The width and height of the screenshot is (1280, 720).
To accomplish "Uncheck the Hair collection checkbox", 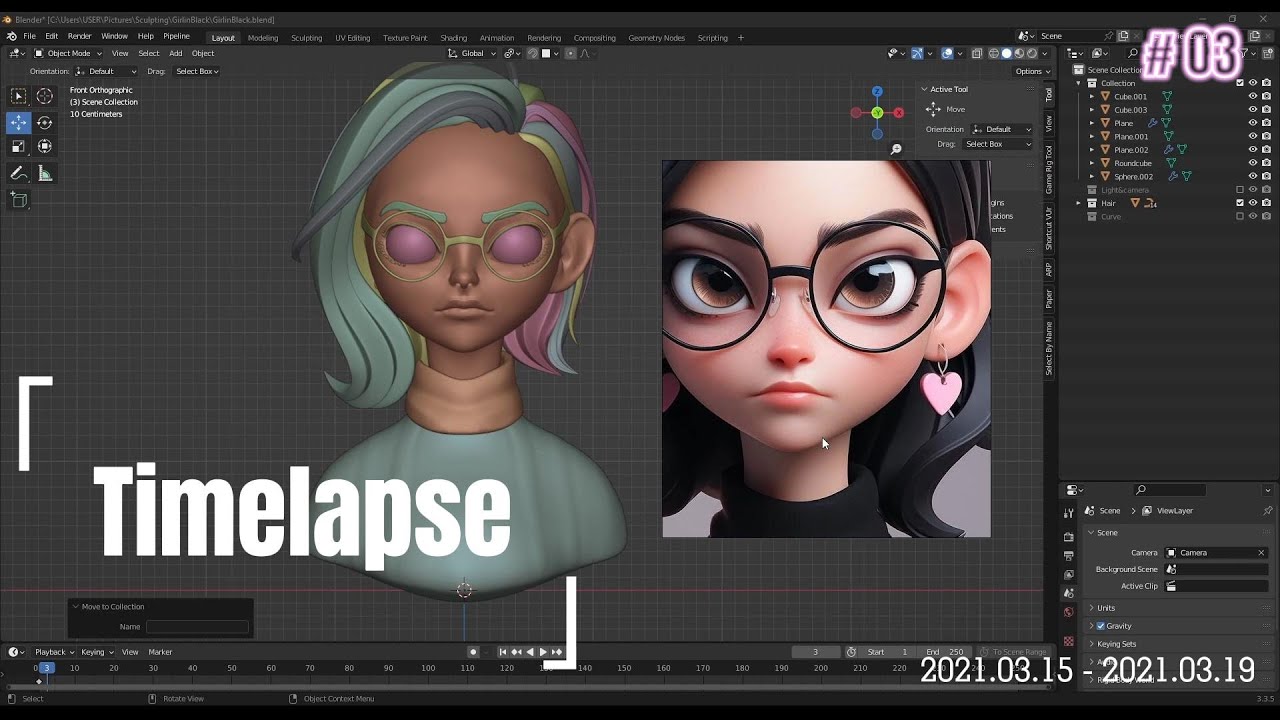I will pos(1240,203).
